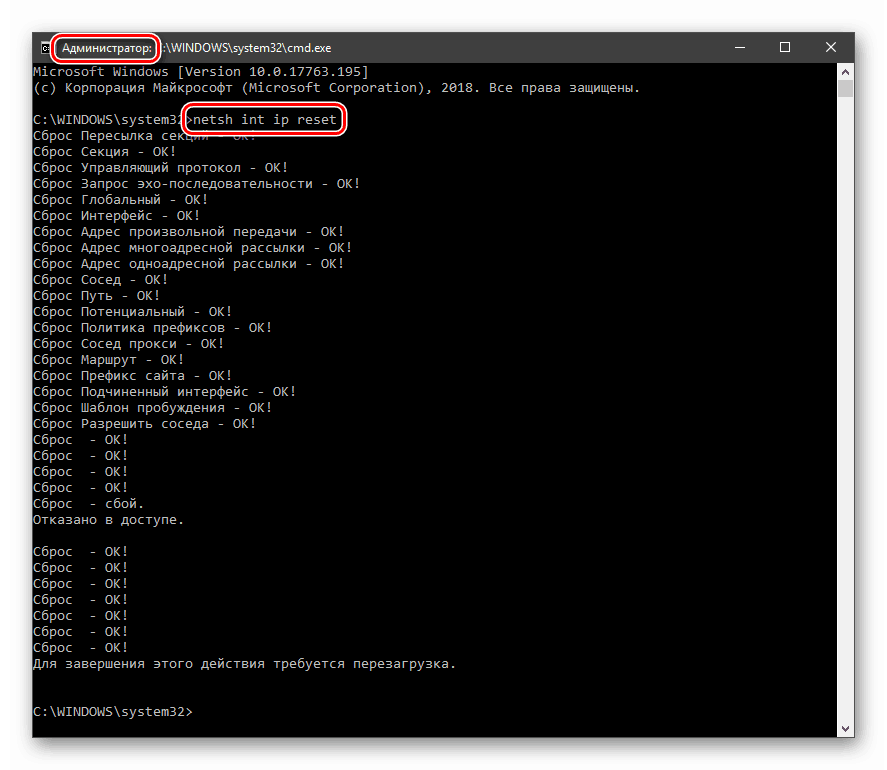Viewport: 887px width, 770px height.
Task: Click the 'Подчиненный интерфейс' line
Action: [165, 392]
